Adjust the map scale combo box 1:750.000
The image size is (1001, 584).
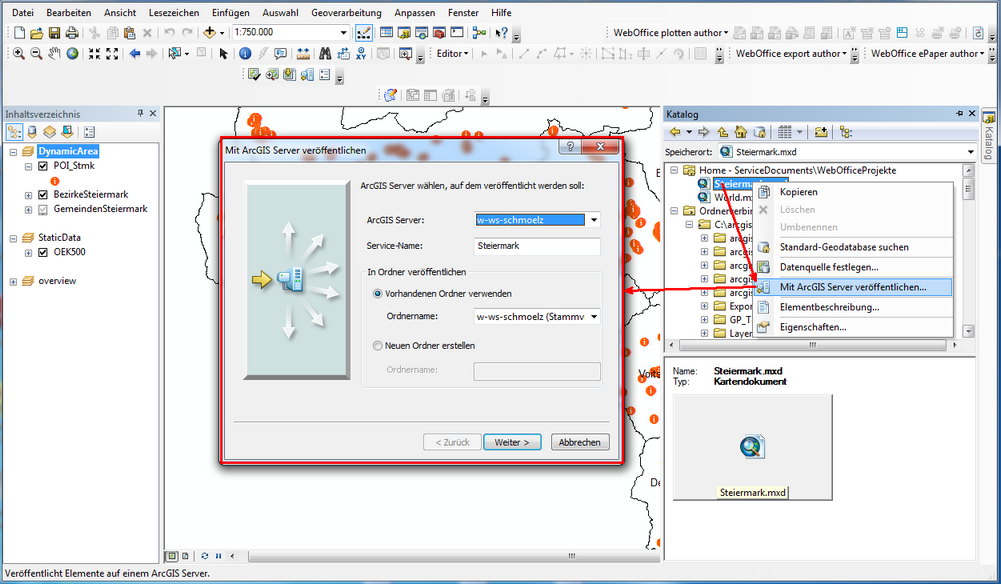pos(290,32)
